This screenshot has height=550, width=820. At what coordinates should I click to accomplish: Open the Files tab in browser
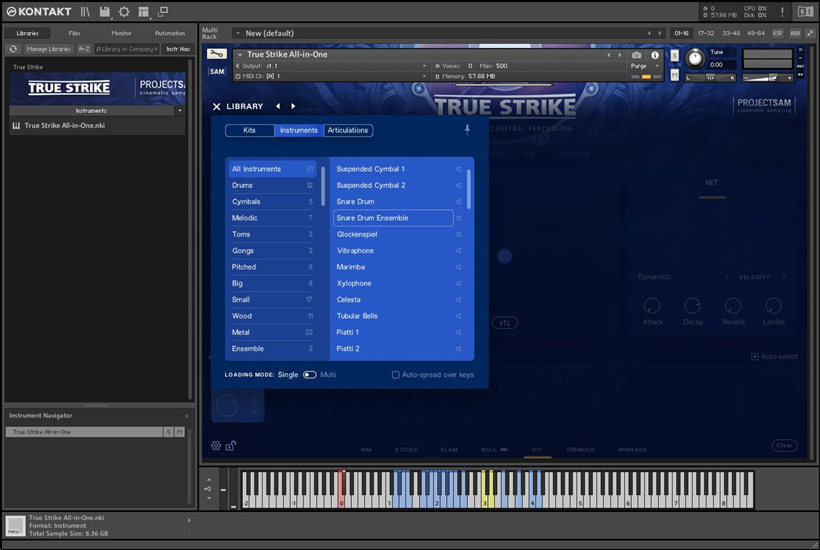click(74, 33)
